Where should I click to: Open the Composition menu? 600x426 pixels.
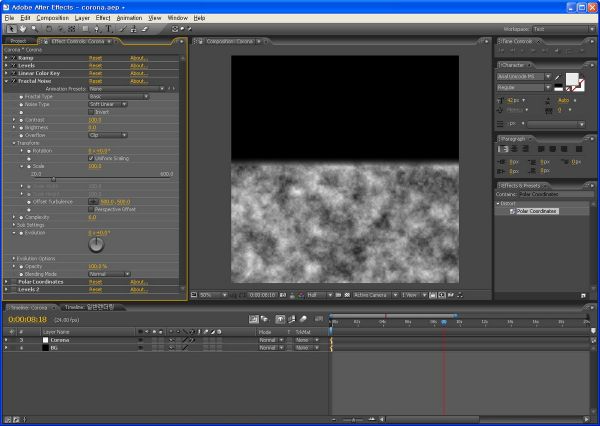coord(52,18)
